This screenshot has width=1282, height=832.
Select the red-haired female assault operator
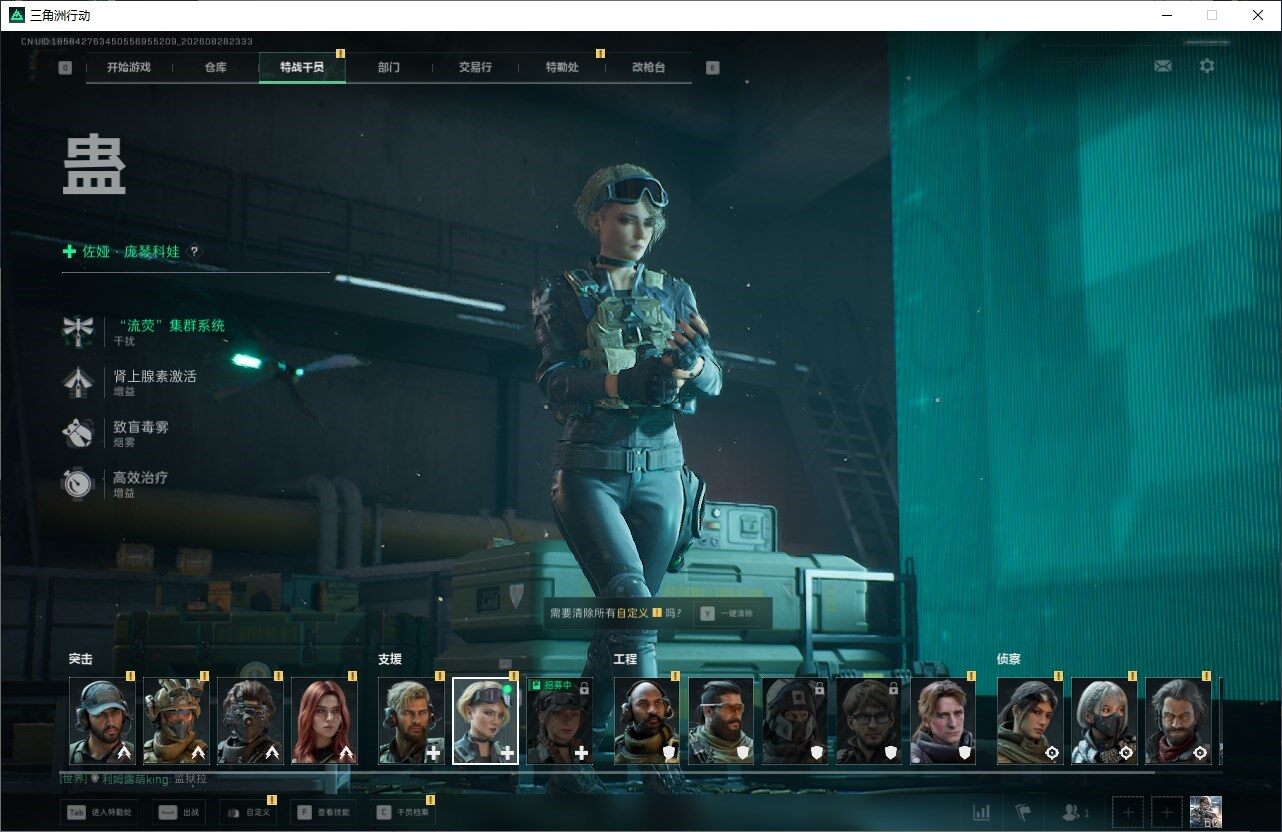point(324,721)
